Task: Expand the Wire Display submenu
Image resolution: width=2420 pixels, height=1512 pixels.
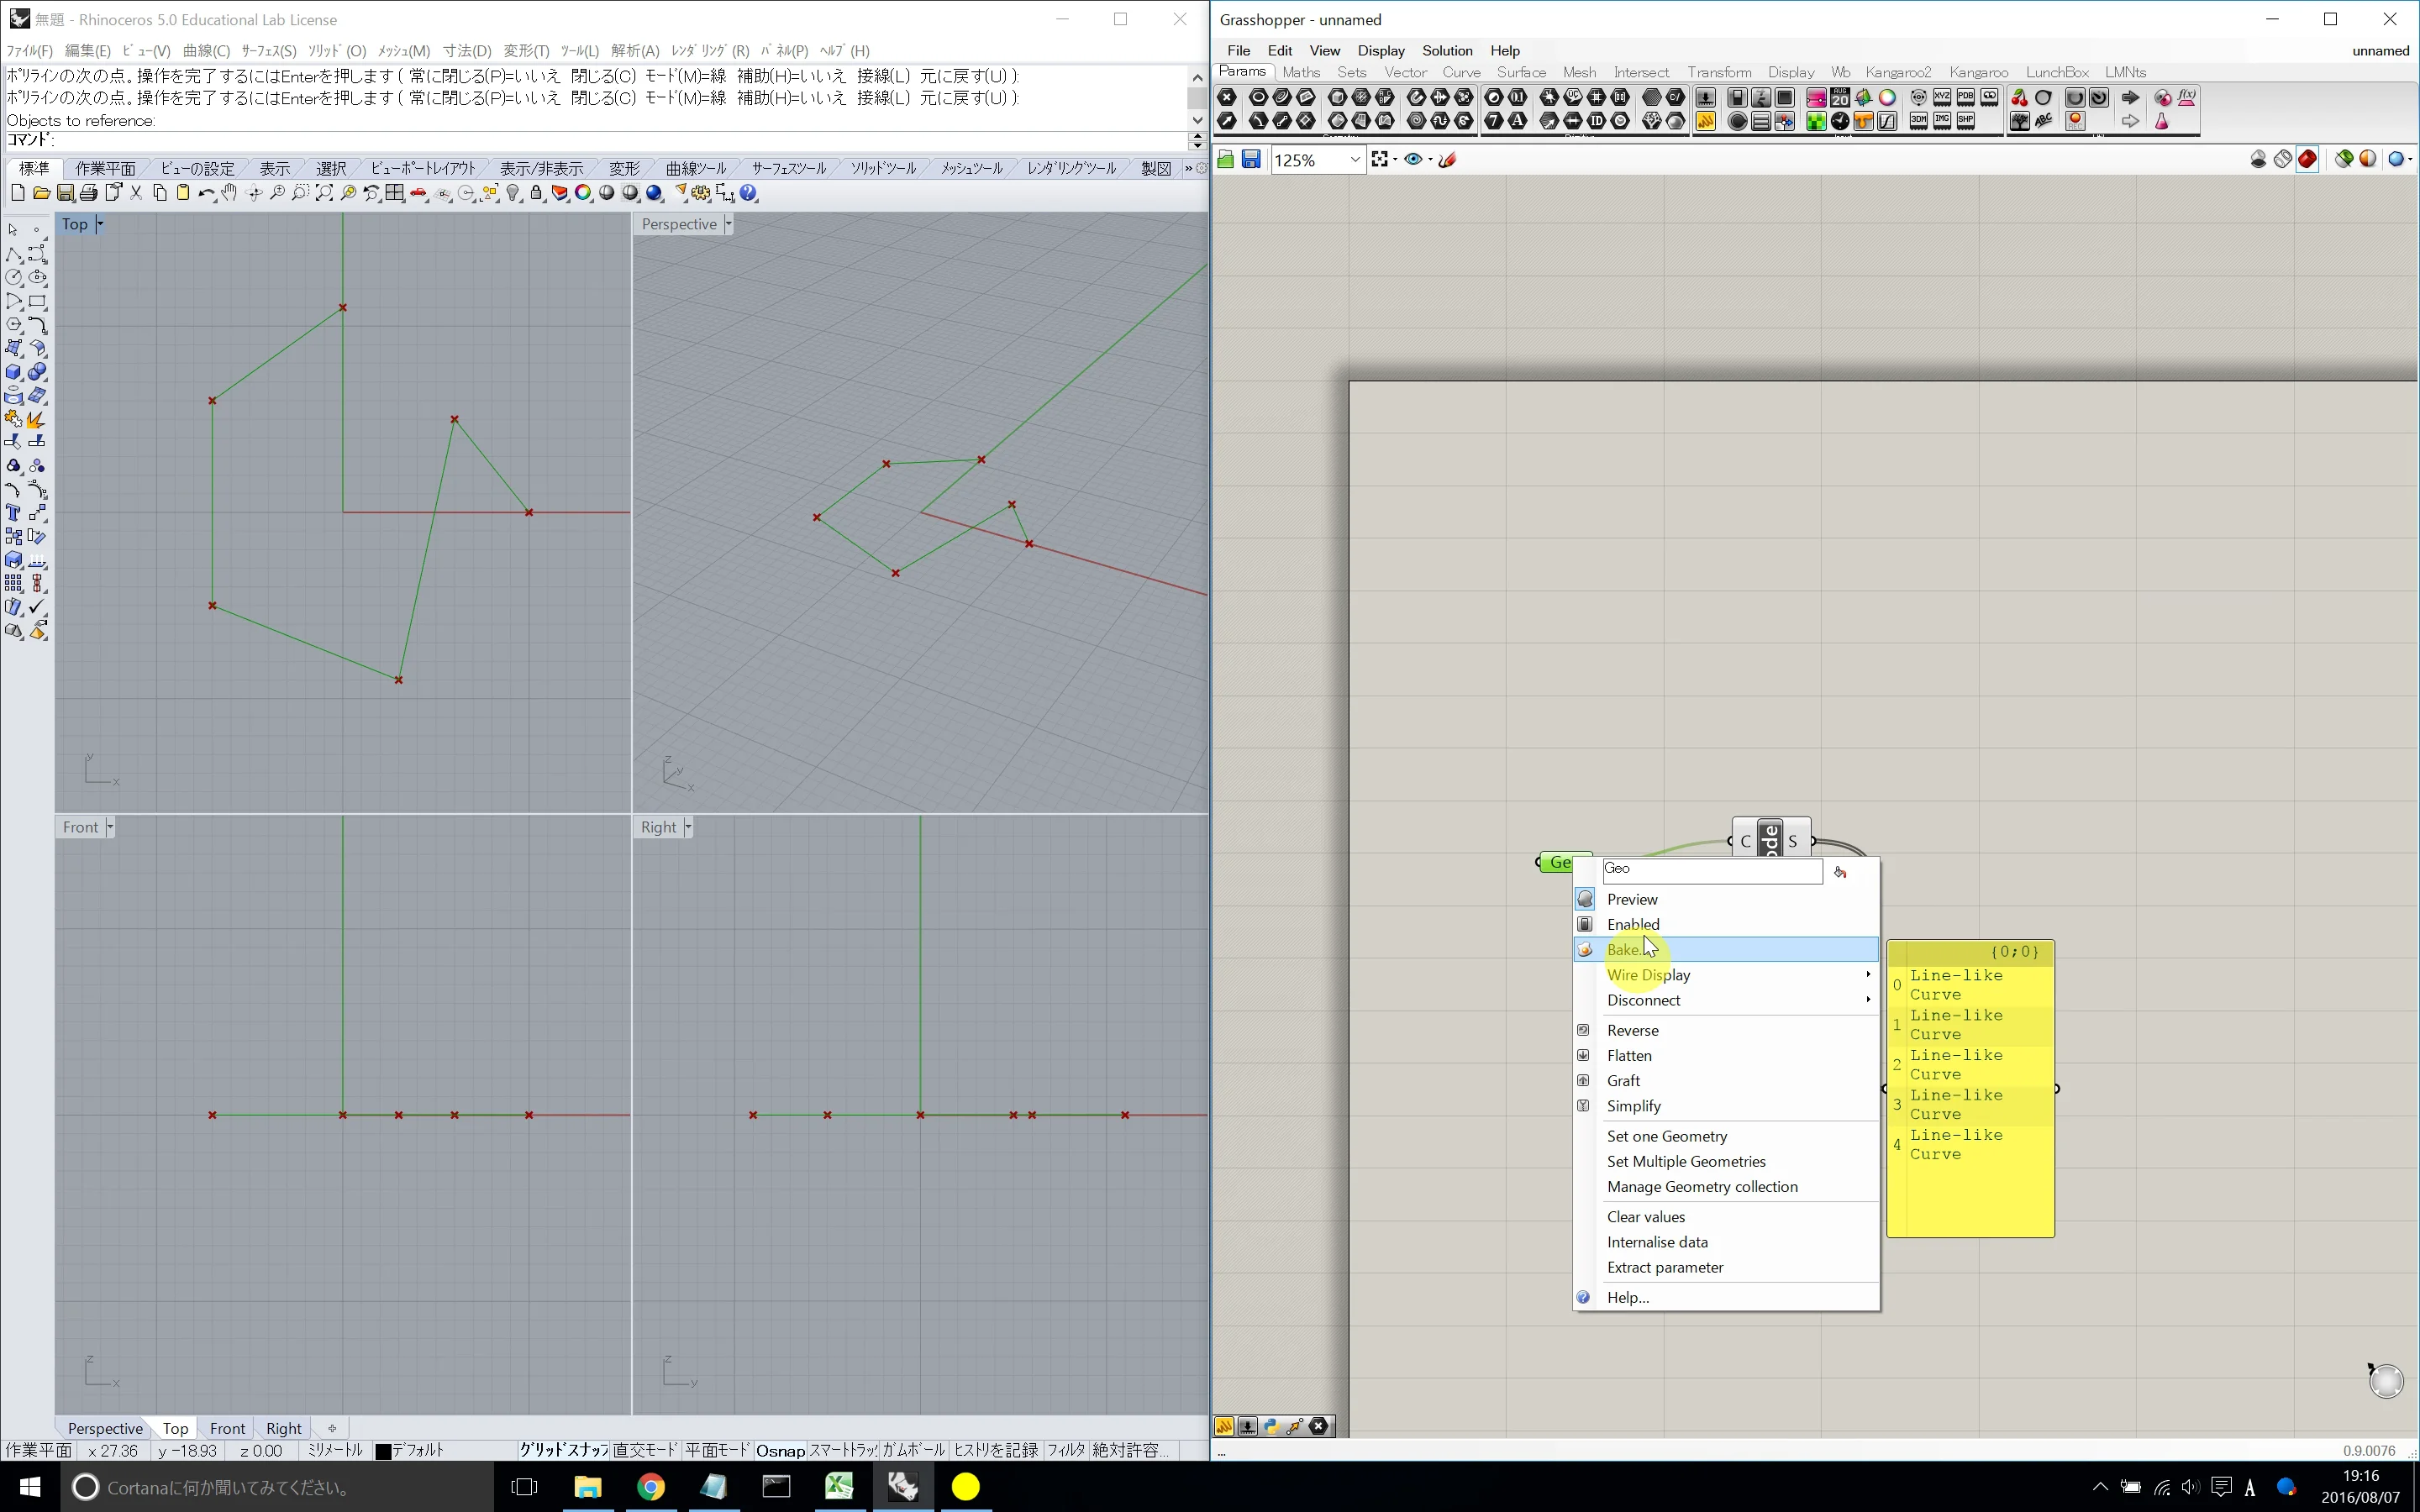Action: tap(1727, 975)
